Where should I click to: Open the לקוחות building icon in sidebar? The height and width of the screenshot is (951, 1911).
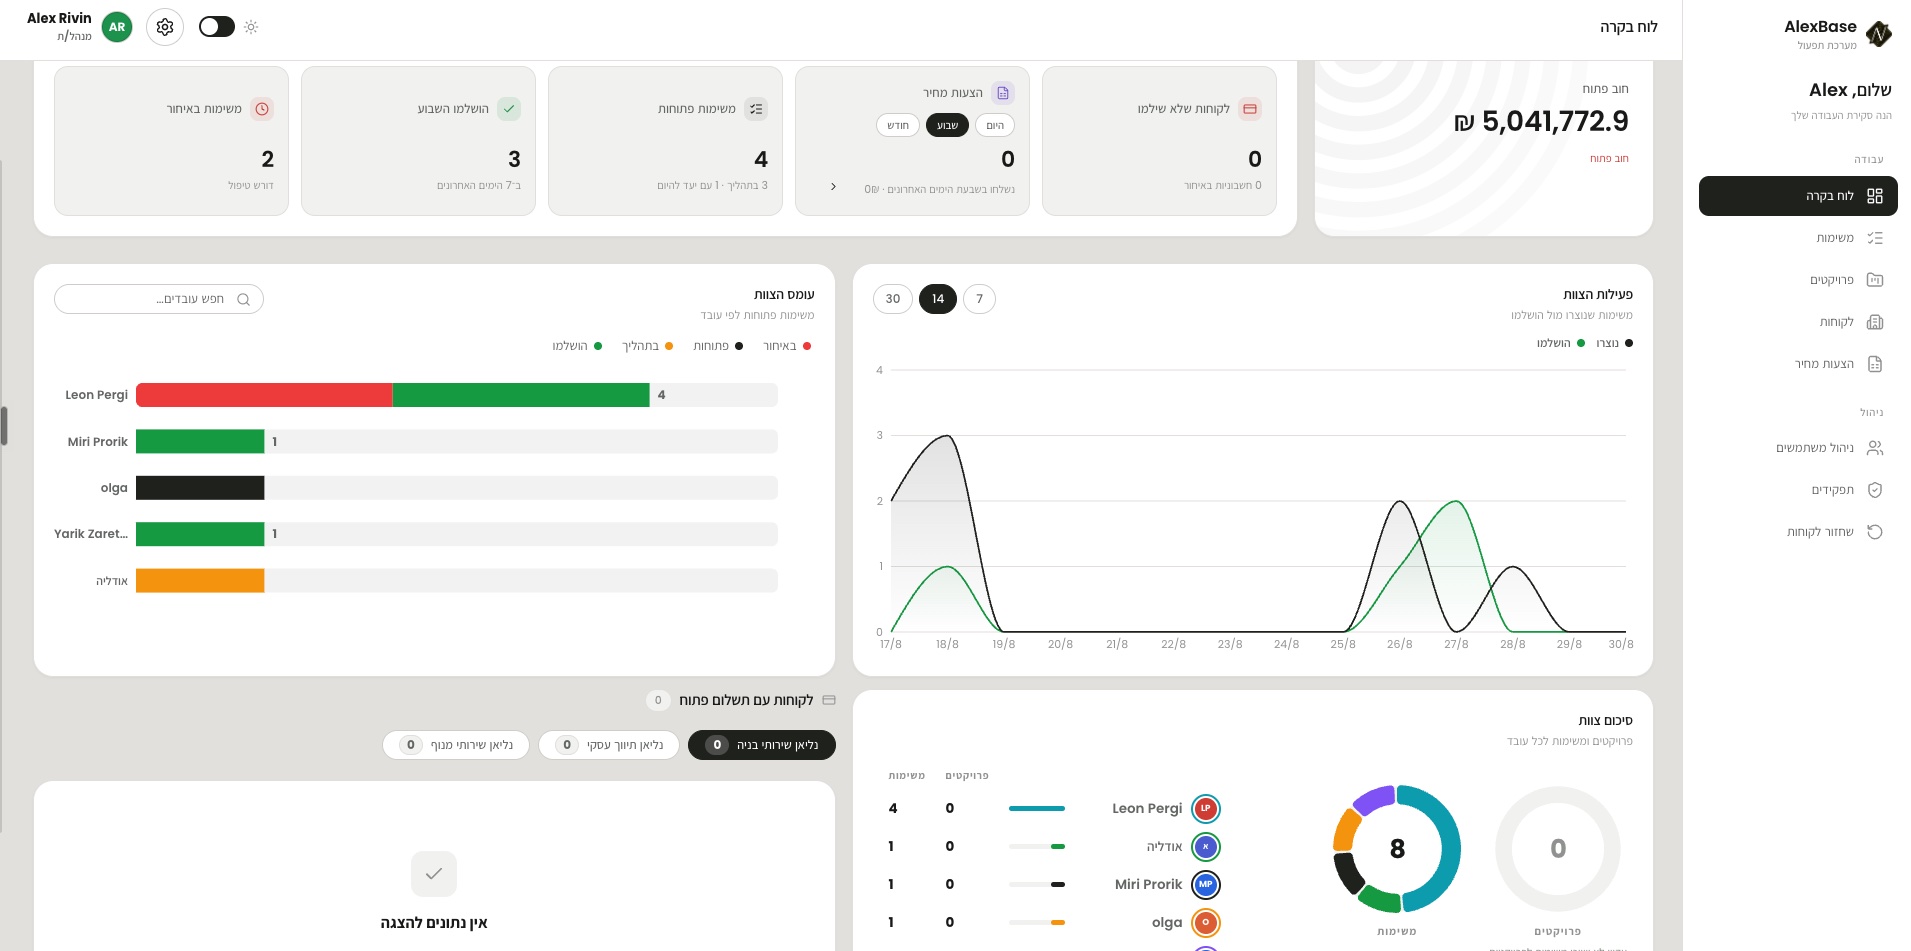(x=1875, y=322)
